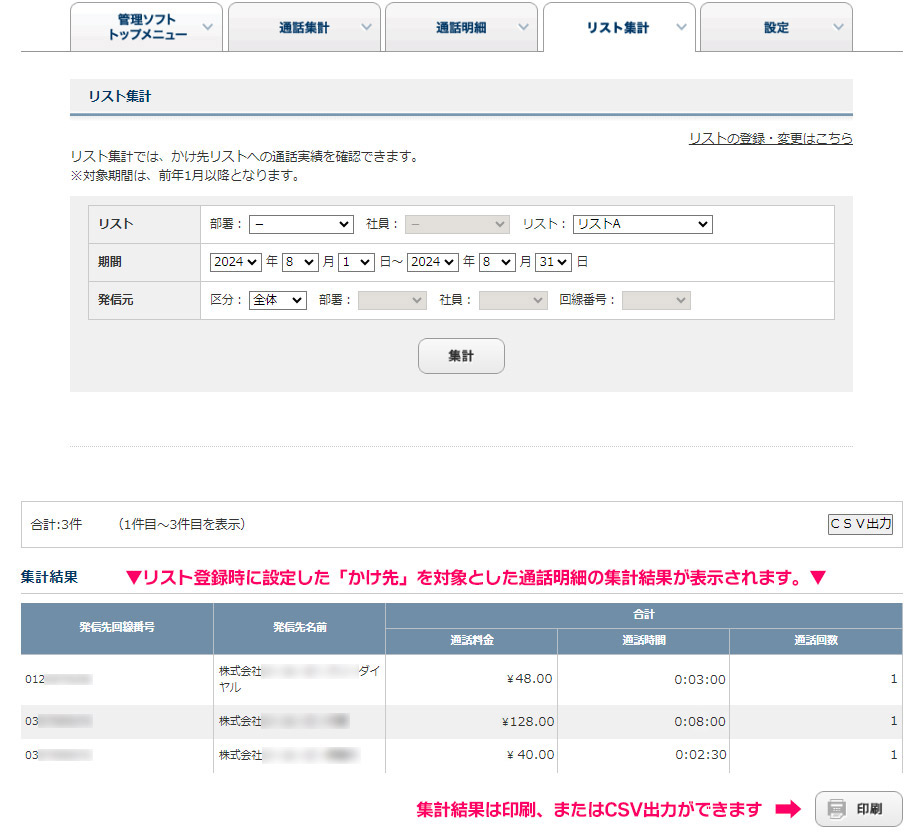Switch to the 設定 tab
This screenshot has width=924, height=835.
(776, 28)
